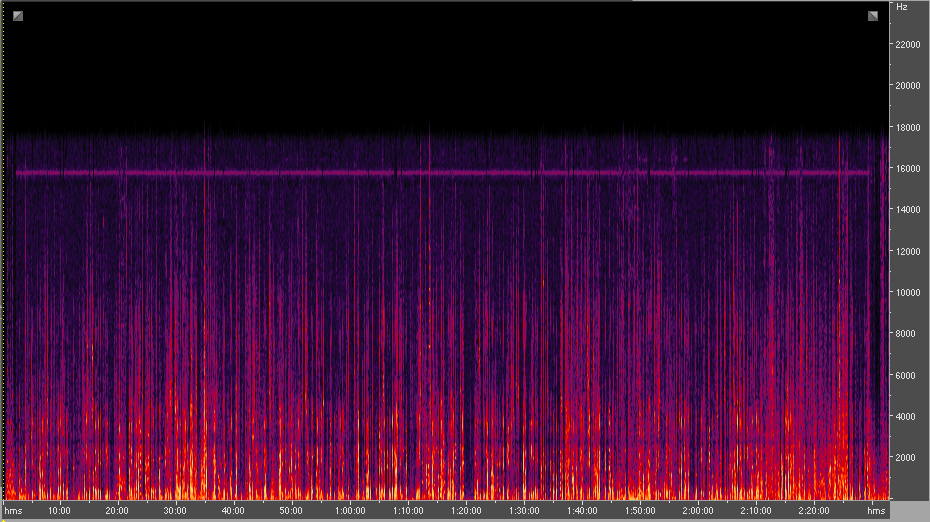
Task: Jump to 2:00:00 on the timeline
Action: [698, 511]
